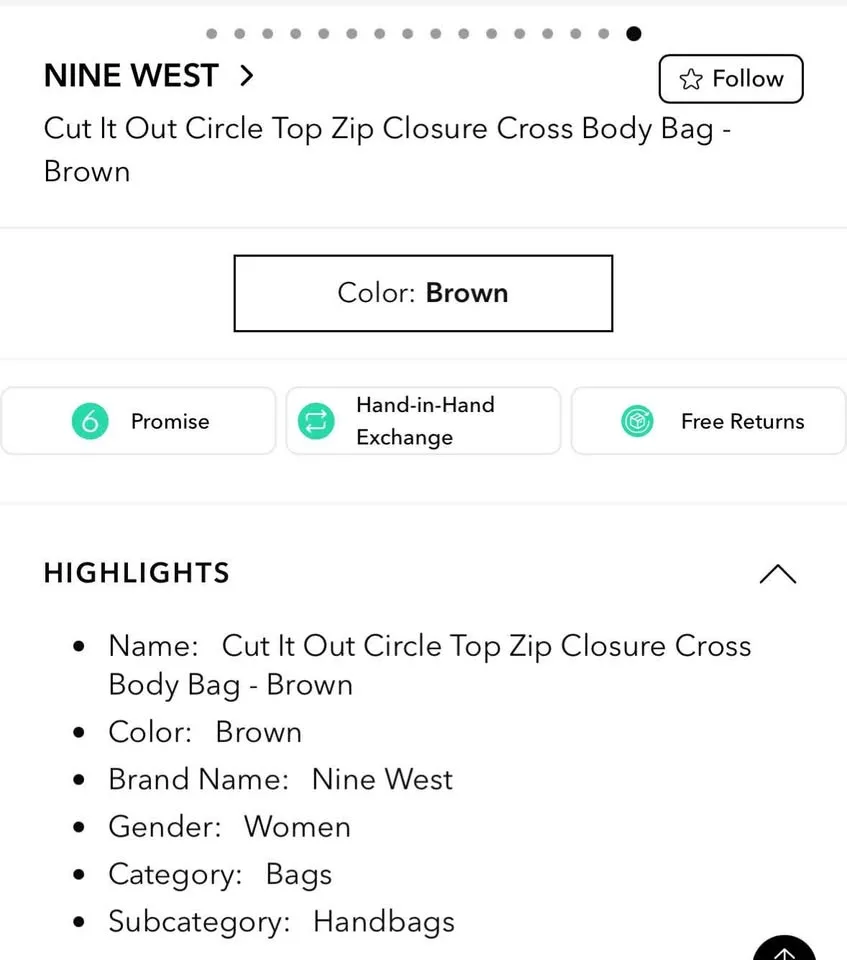
Task: Click the Subcategory: Handbags bullet text
Action: [x=281, y=922]
